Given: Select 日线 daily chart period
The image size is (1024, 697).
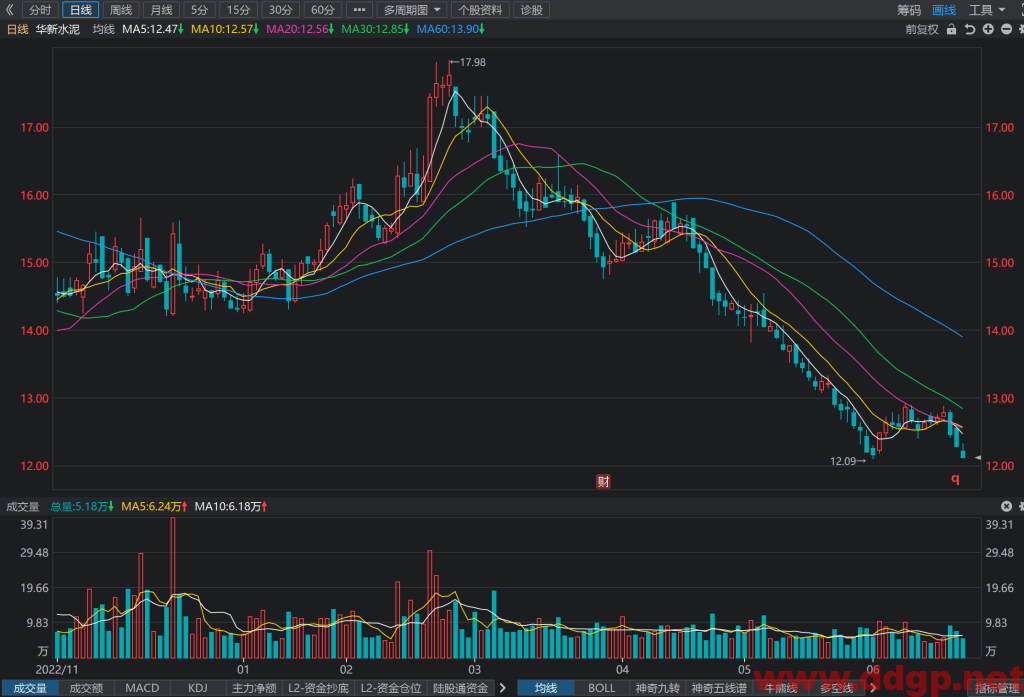Looking at the screenshot, I should coord(81,10).
